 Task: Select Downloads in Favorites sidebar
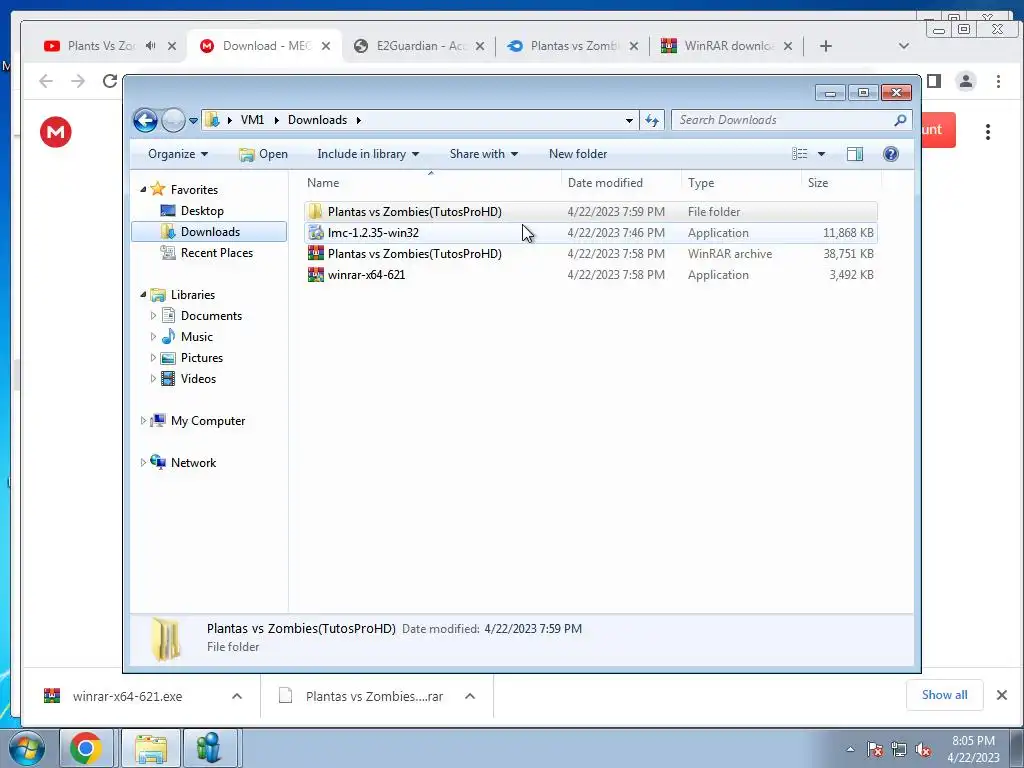point(209,232)
